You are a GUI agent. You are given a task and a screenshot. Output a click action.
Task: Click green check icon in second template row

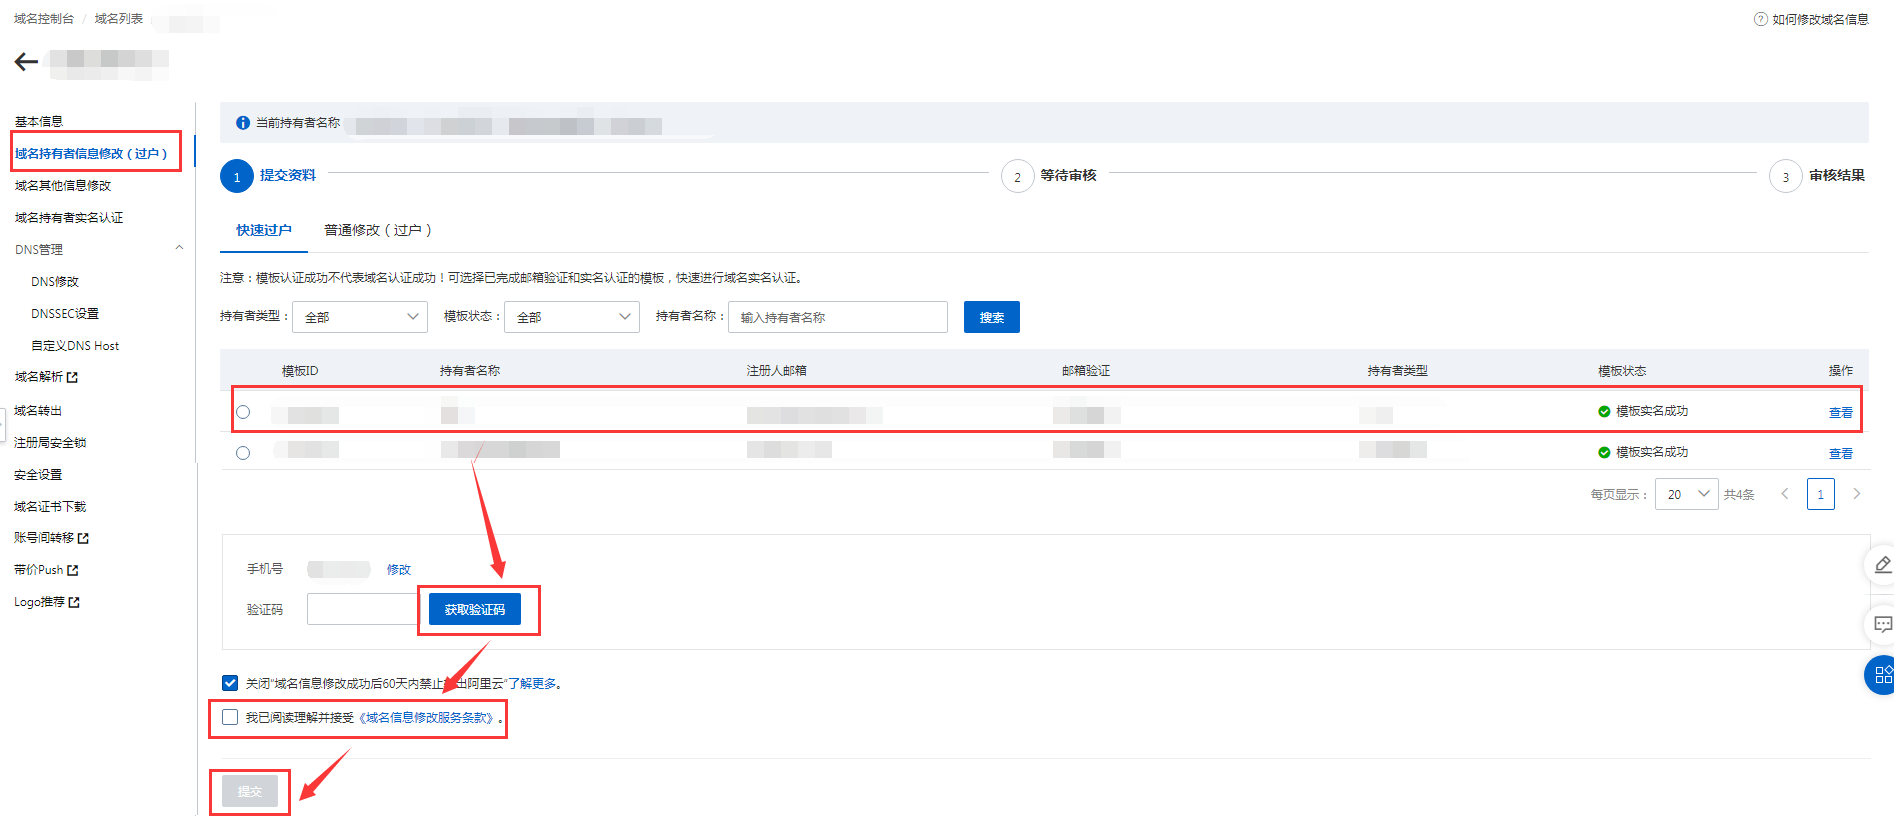(x=1604, y=452)
